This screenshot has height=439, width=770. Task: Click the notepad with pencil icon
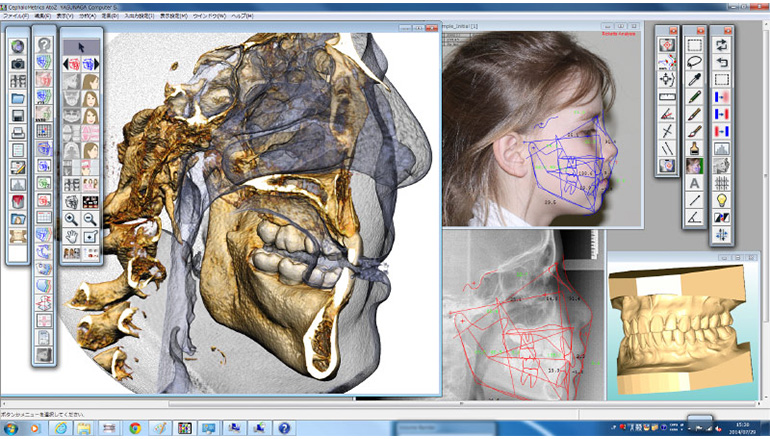(x=18, y=167)
